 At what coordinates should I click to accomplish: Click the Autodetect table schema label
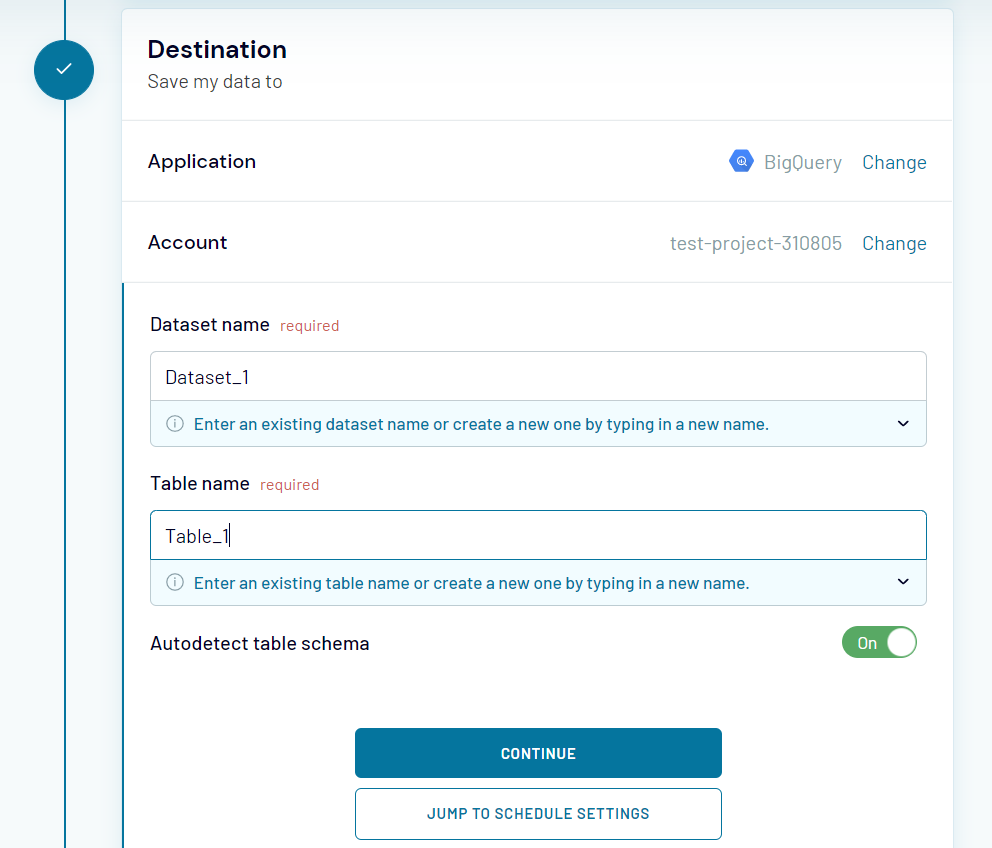[x=260, y=643]
